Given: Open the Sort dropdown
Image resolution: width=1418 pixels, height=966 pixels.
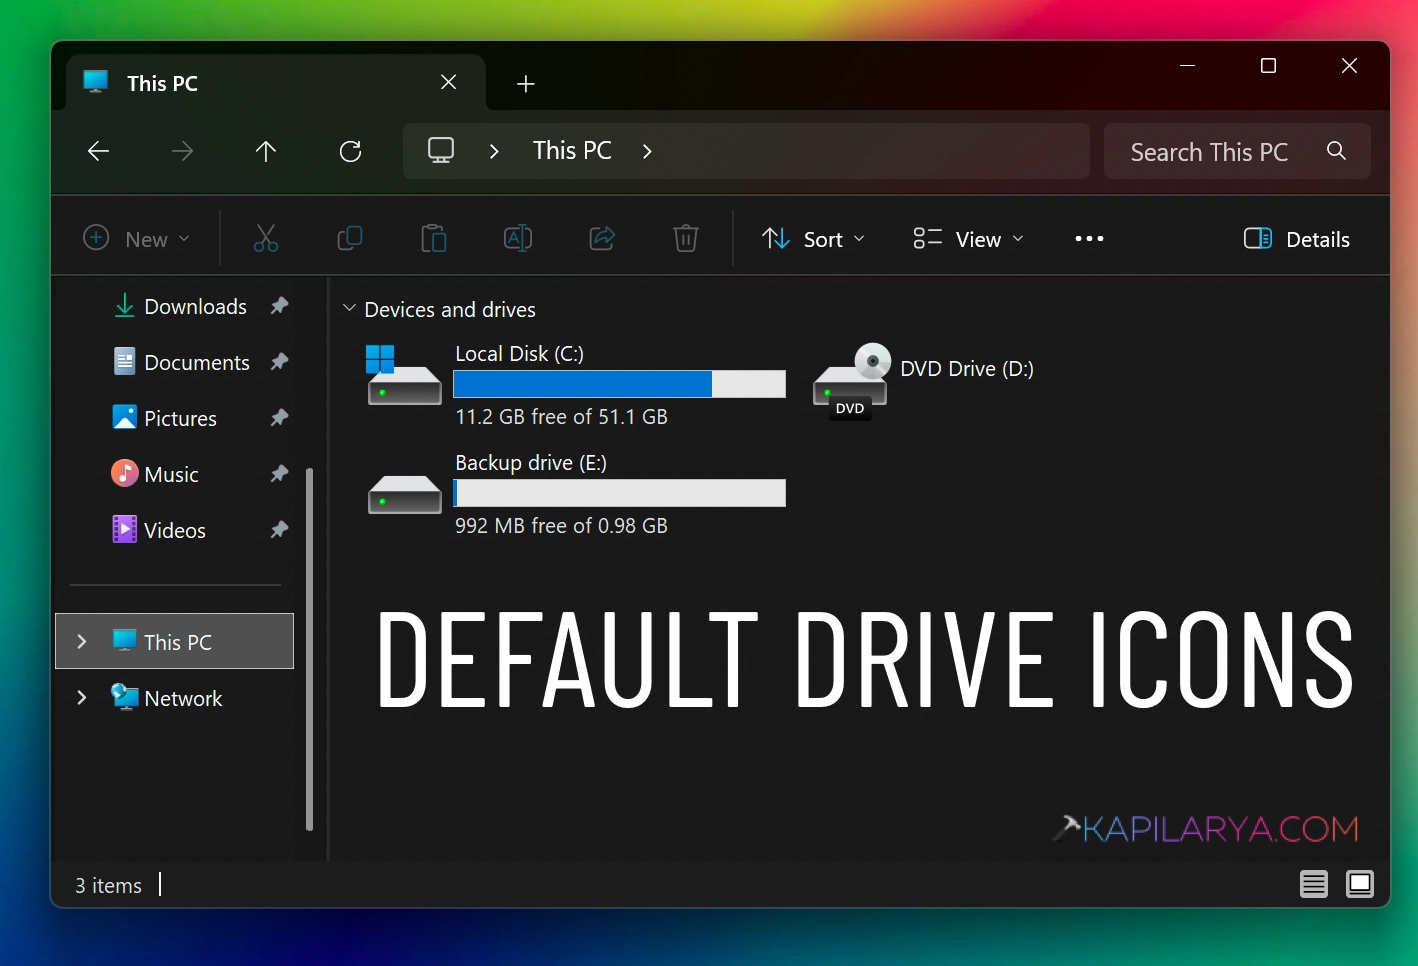Looking at the screenshot, I should pos(813,239).
